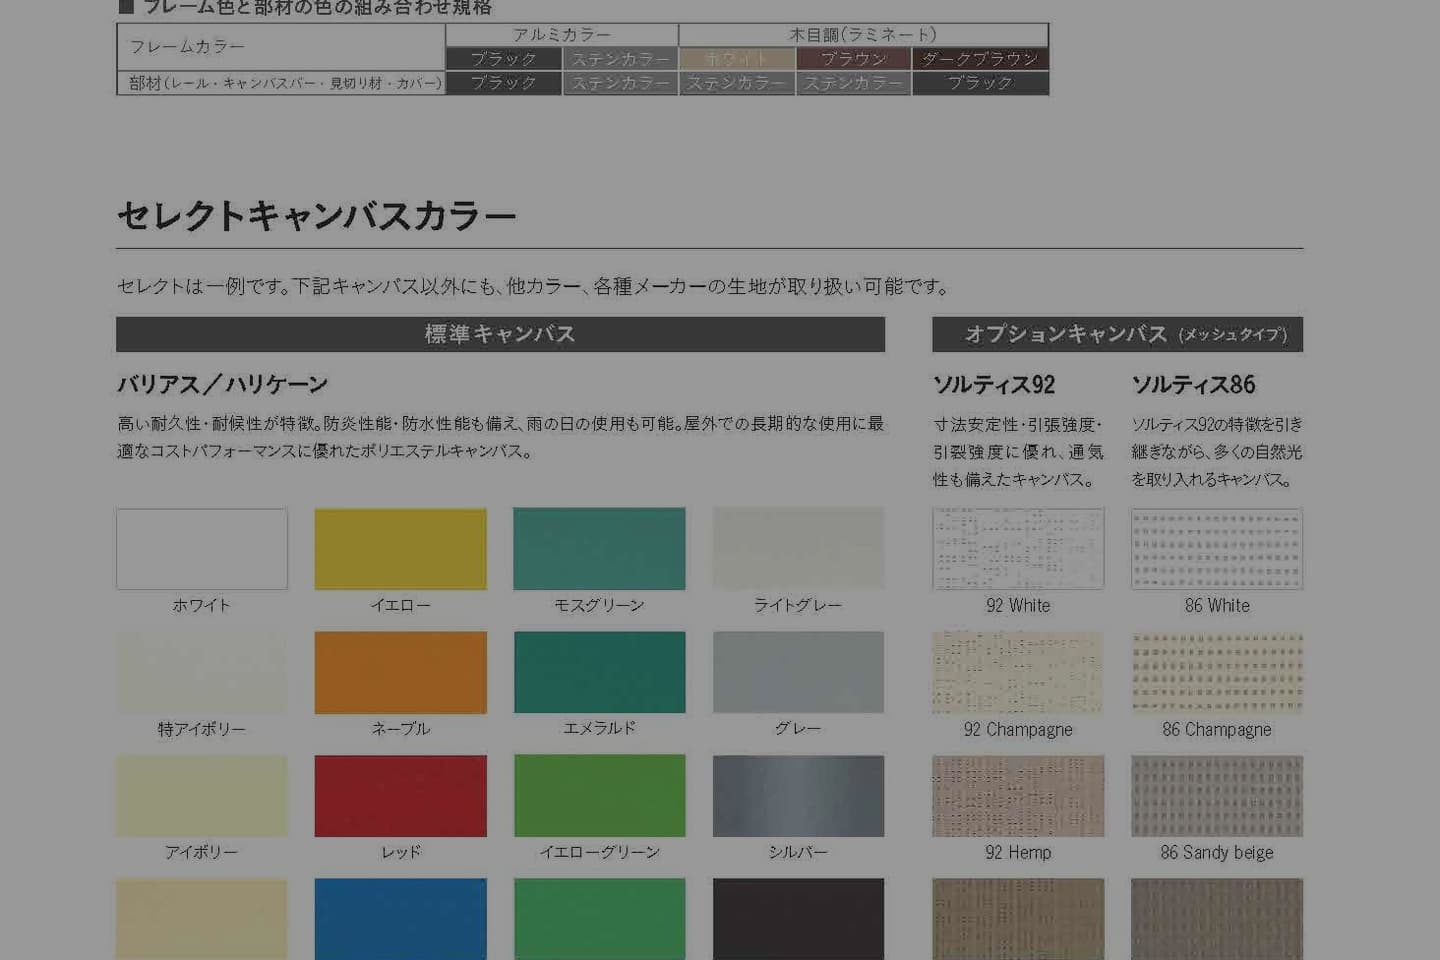This screenshot has width=1440, height=960.
Task: Select the イエローグリーン canvas color swatch
Action: click(x=599, y=795)
